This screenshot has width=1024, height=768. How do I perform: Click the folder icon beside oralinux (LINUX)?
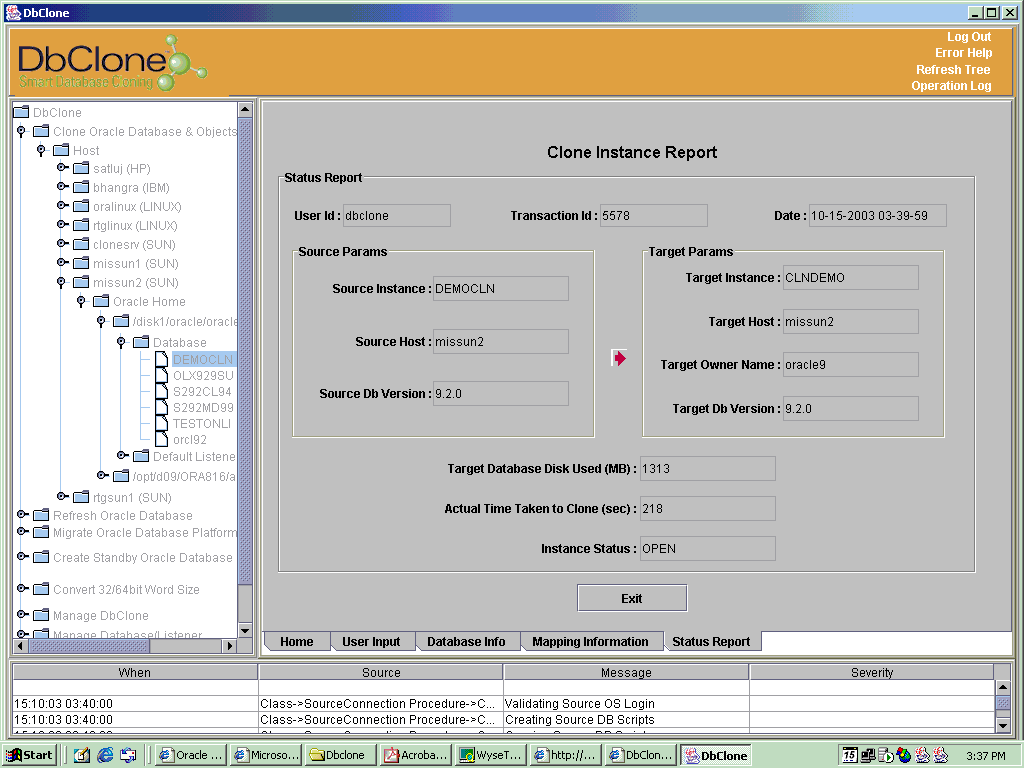click(81, 206)
